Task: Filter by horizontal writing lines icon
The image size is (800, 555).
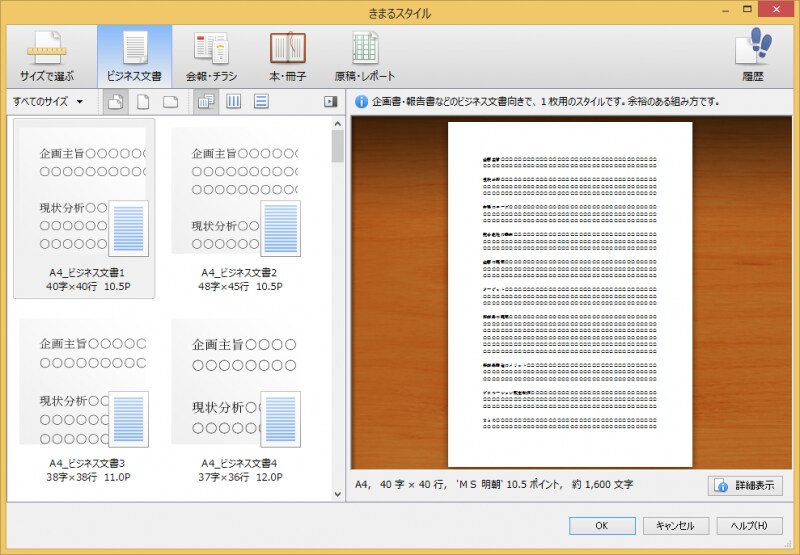Action: (261, 102)
